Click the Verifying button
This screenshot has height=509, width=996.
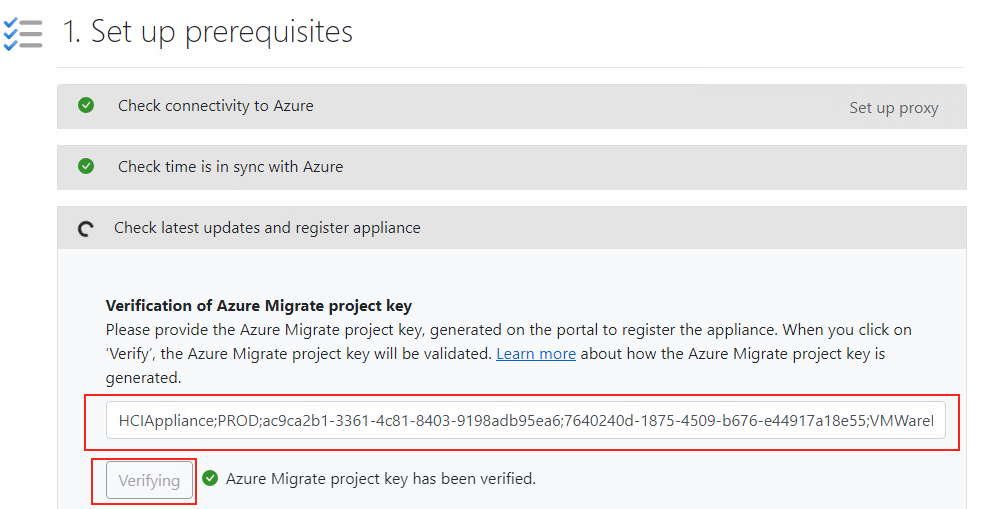click(149, 480)
